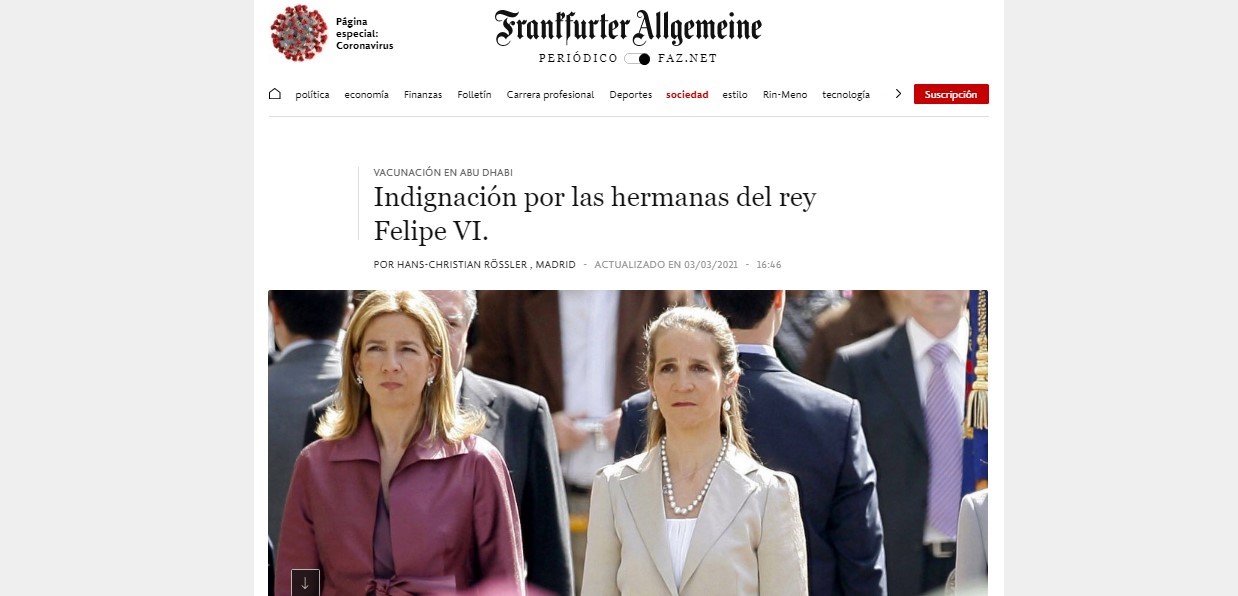This screenshot has height=596, width=1238.
Task: Open the Rin-Meno section
Action: tap(785, 95)
